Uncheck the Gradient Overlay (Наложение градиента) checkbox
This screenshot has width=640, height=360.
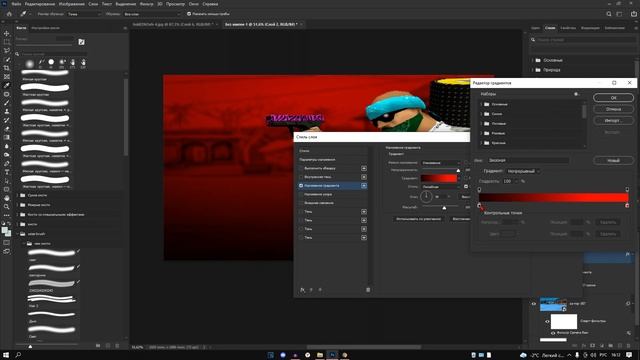301,186
